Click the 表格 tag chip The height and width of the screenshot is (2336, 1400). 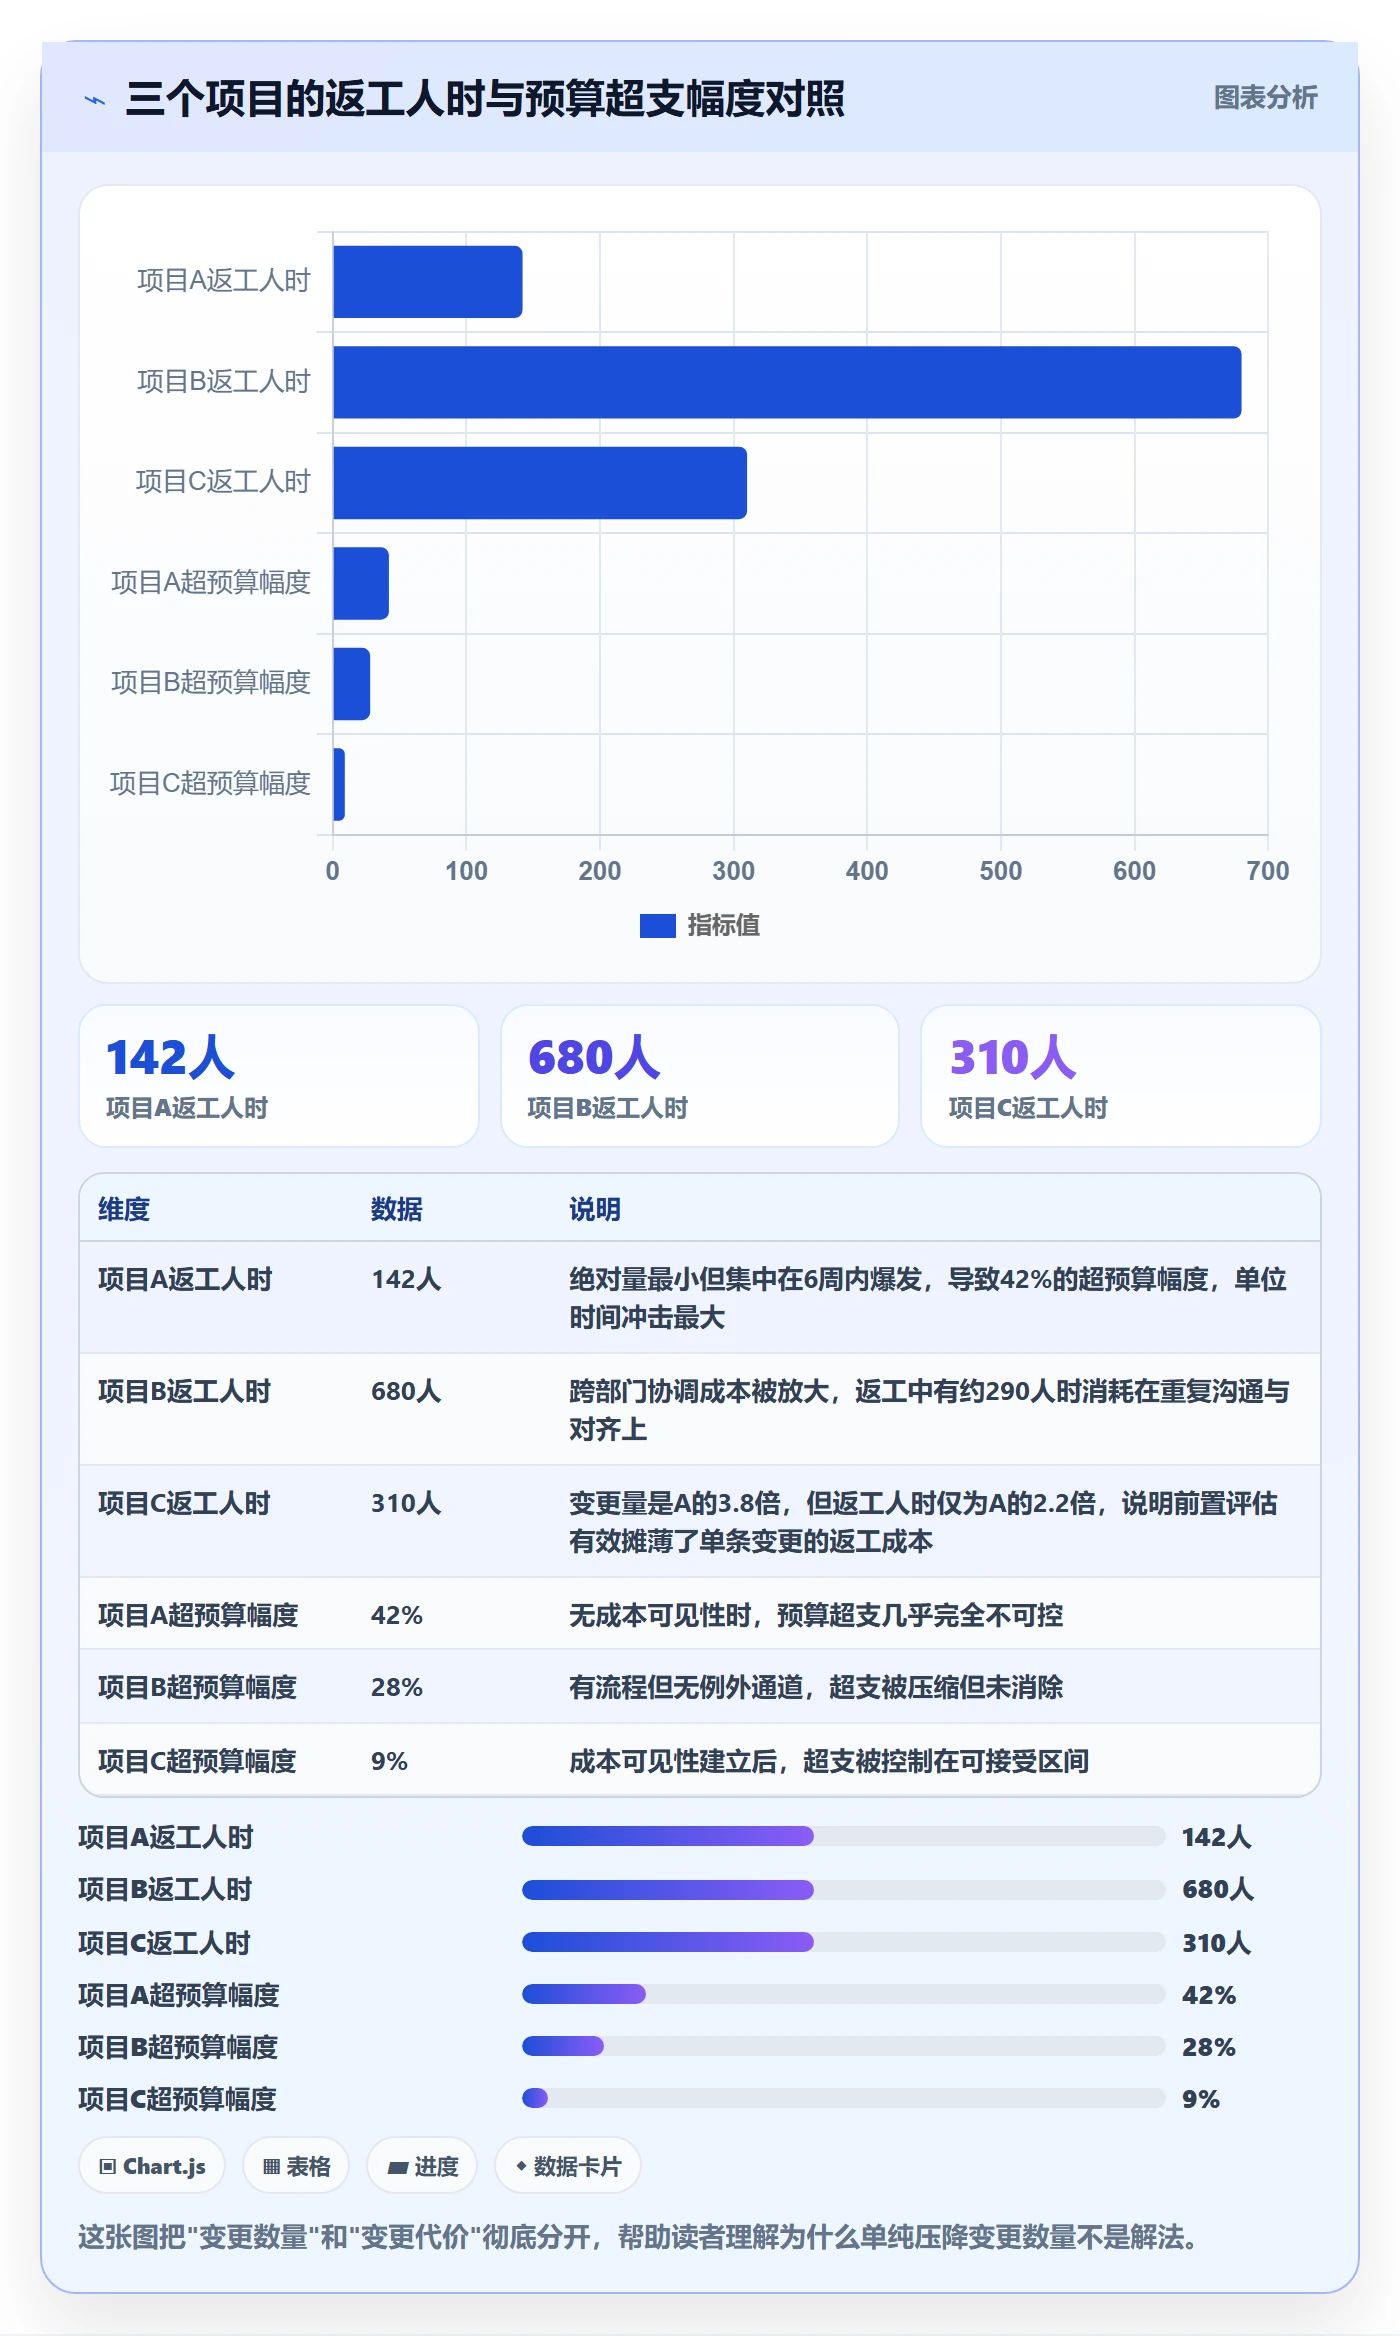pyautogui.click(x=296, y=2166)
